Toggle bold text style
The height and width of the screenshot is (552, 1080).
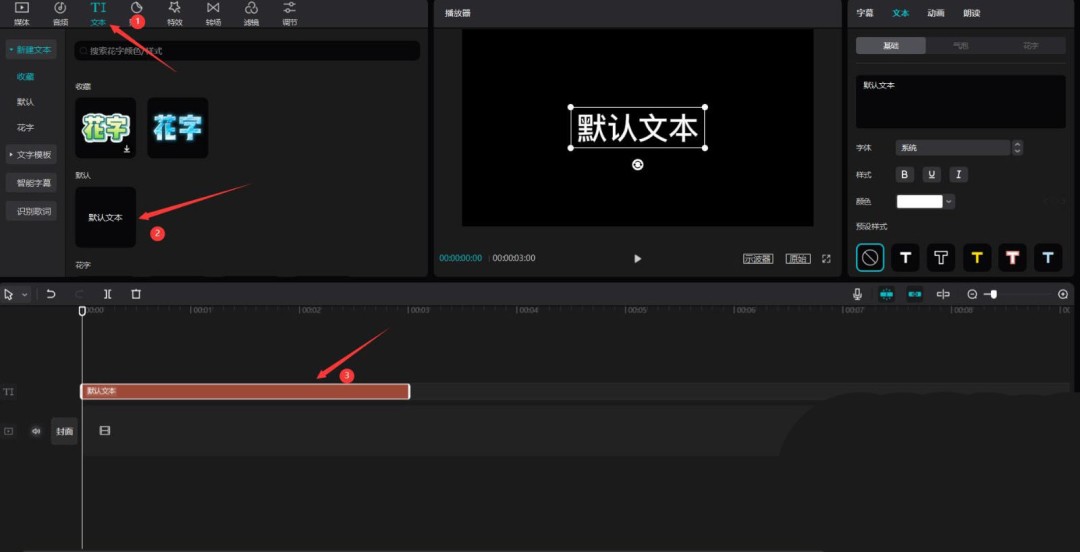905,174
